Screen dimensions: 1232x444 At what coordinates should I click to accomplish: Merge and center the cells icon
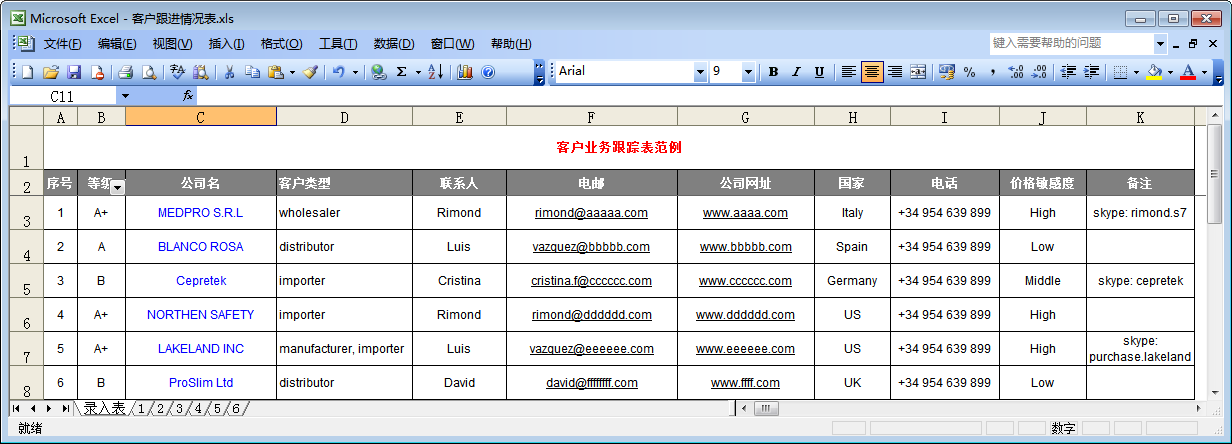point(918,72)
